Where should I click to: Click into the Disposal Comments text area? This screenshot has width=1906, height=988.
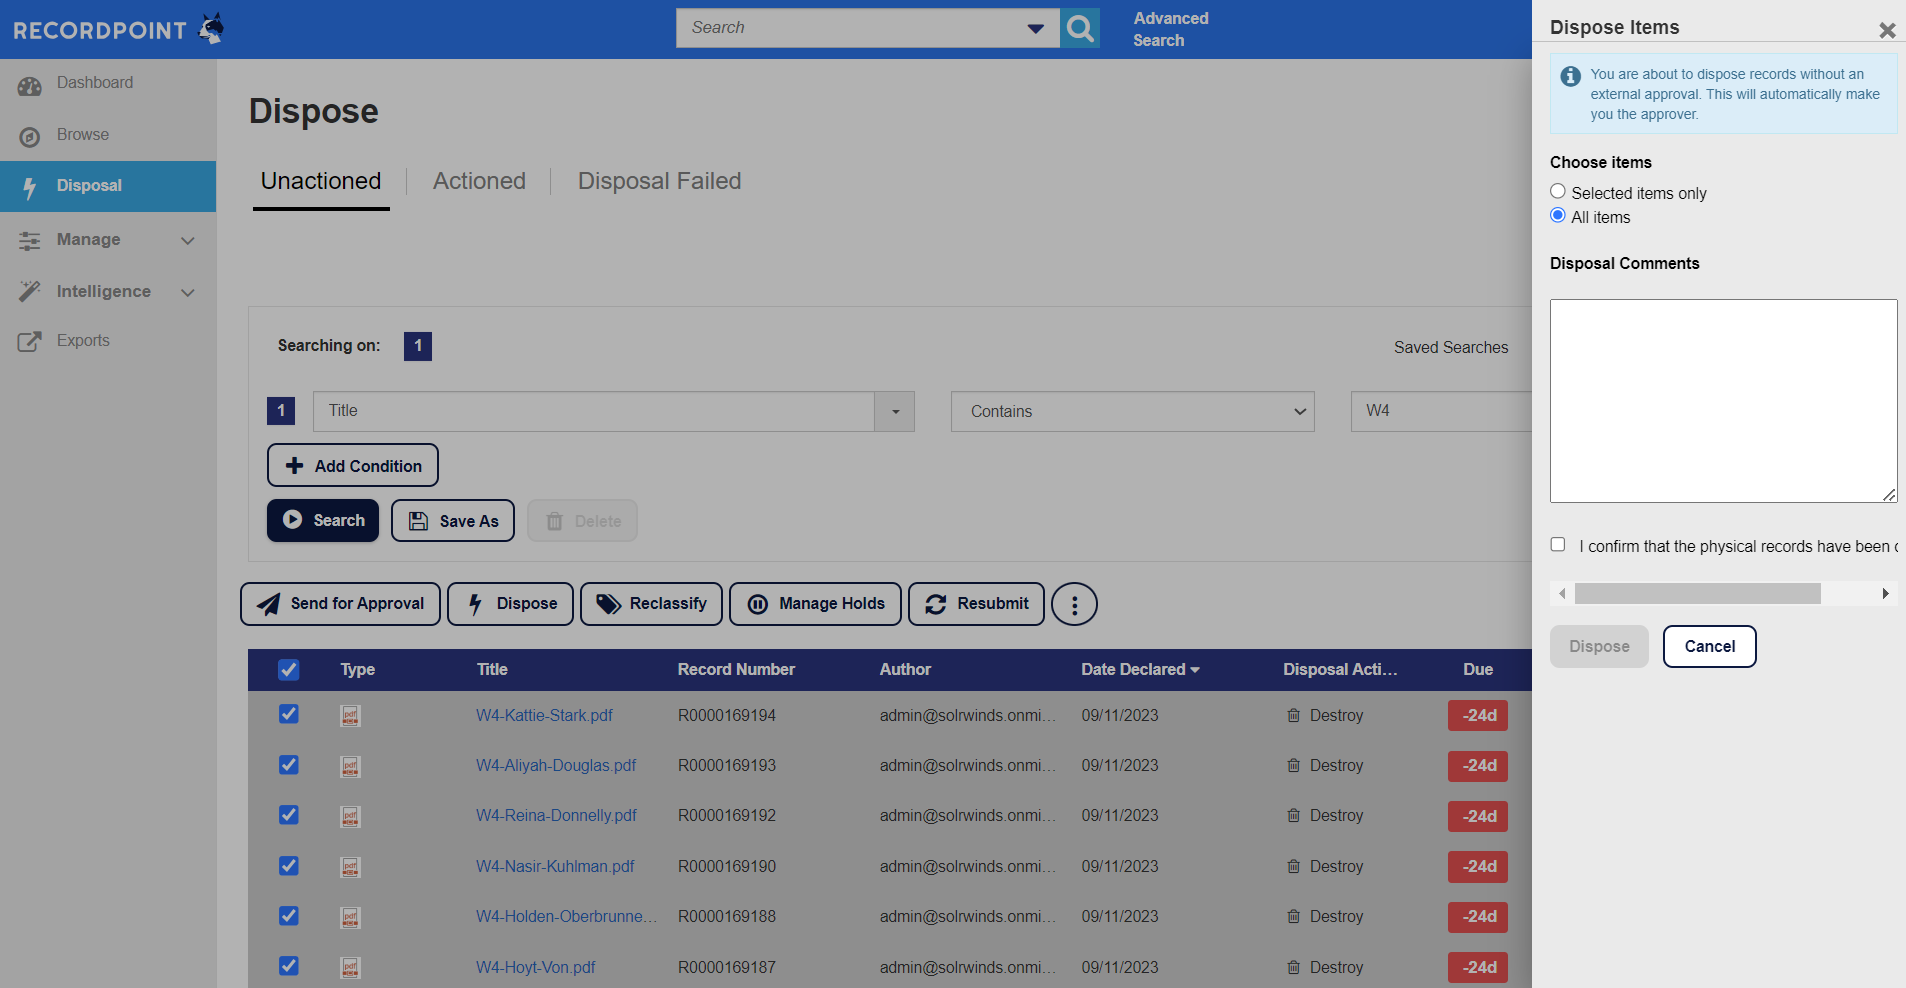coord(1722,400)
